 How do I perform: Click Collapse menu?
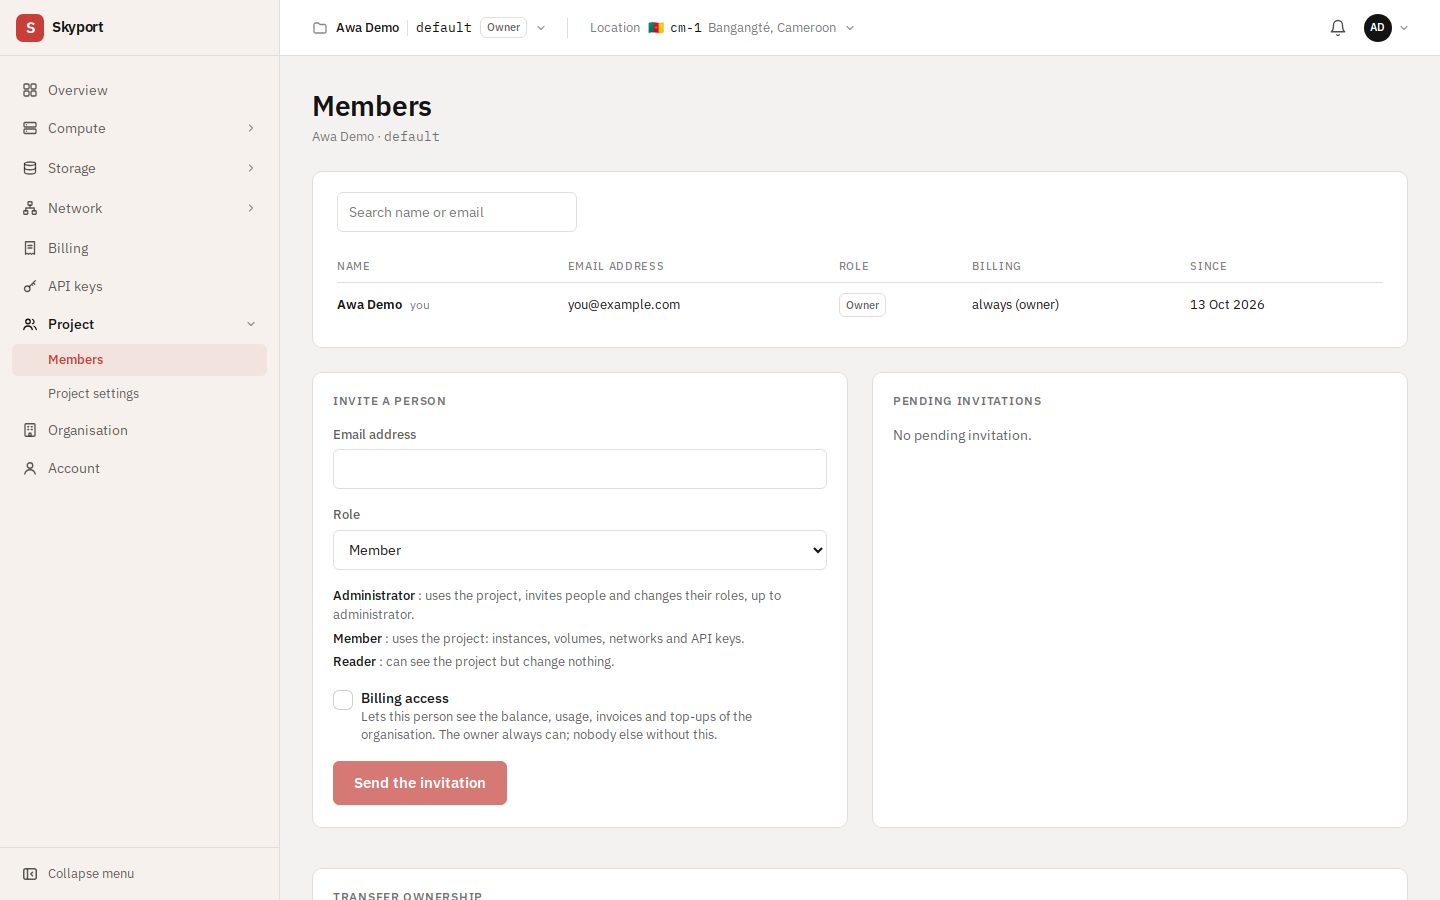coord(139,874)
